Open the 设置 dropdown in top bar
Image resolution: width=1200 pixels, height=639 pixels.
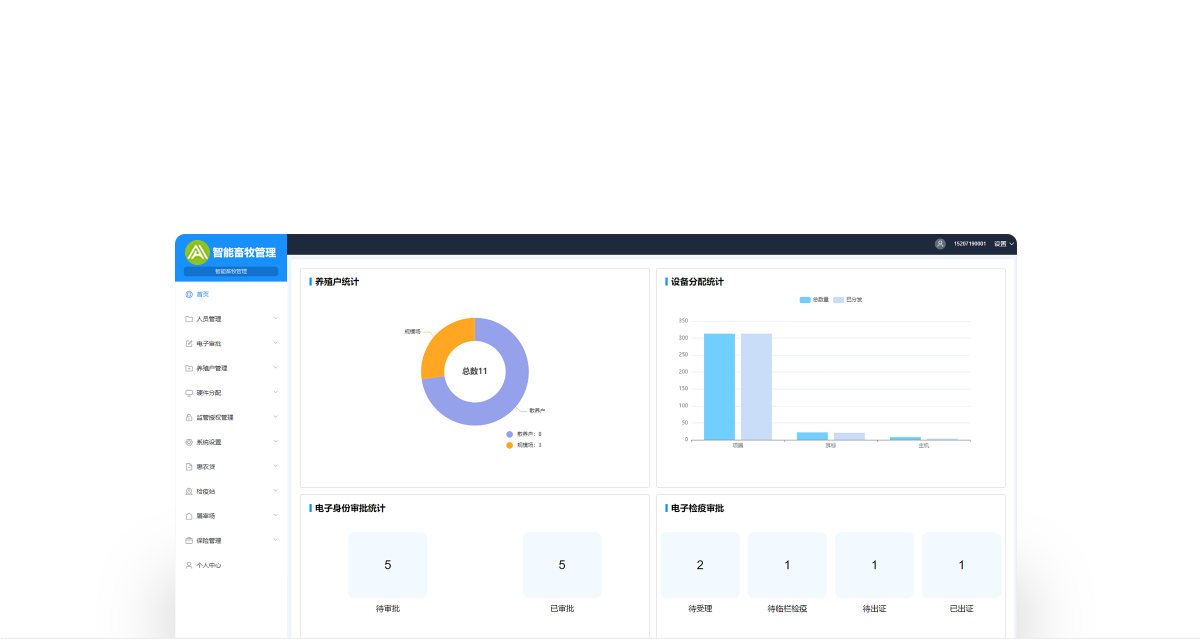tap(1003, 244)
